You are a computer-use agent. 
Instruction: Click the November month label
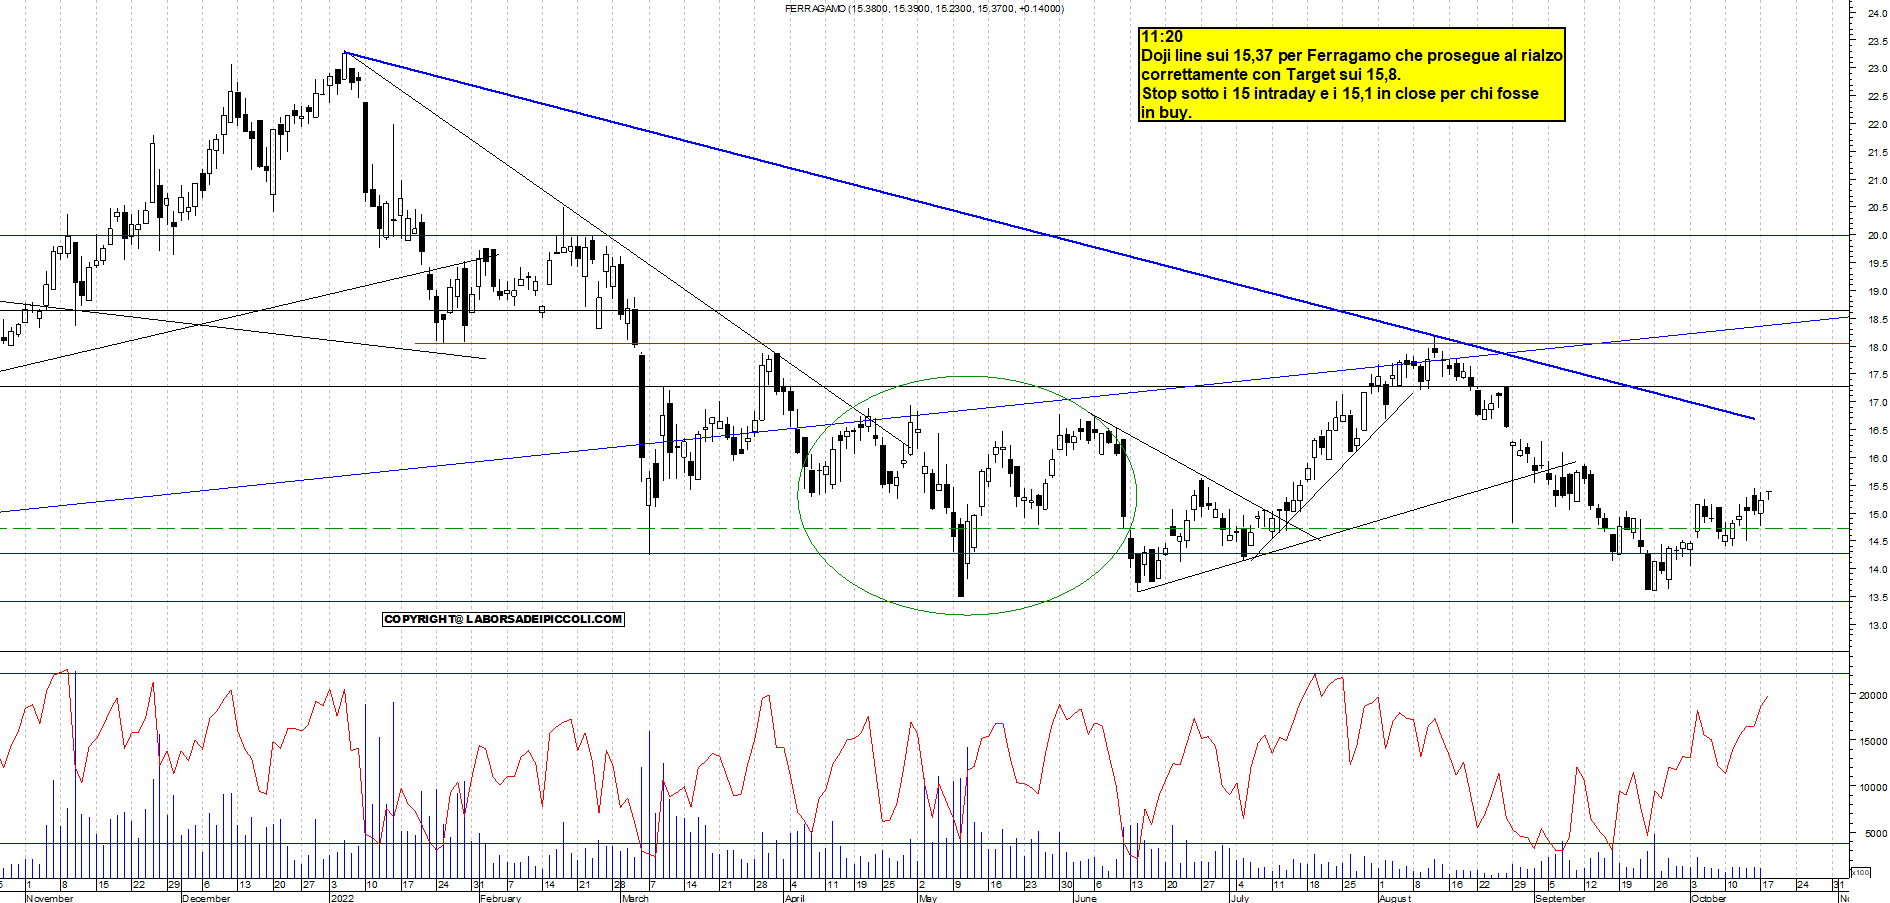[50, 898]
